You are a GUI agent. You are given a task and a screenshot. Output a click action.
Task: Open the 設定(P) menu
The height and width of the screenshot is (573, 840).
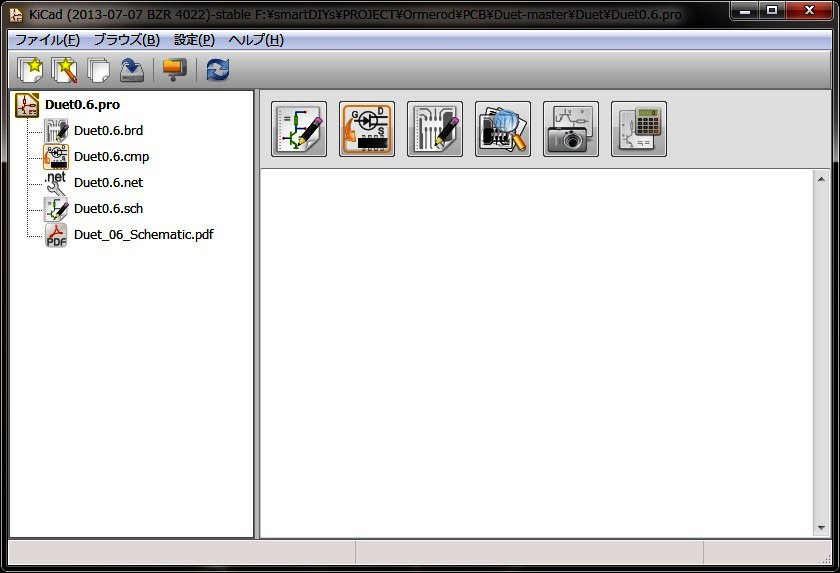[x=194, y=40]
